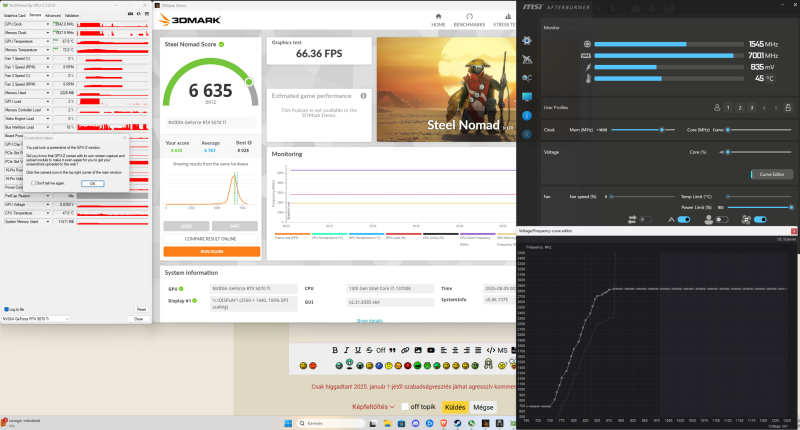800x430 pixels.
Task: Open Afterburner settings gear icon
Action: point(527,40)
